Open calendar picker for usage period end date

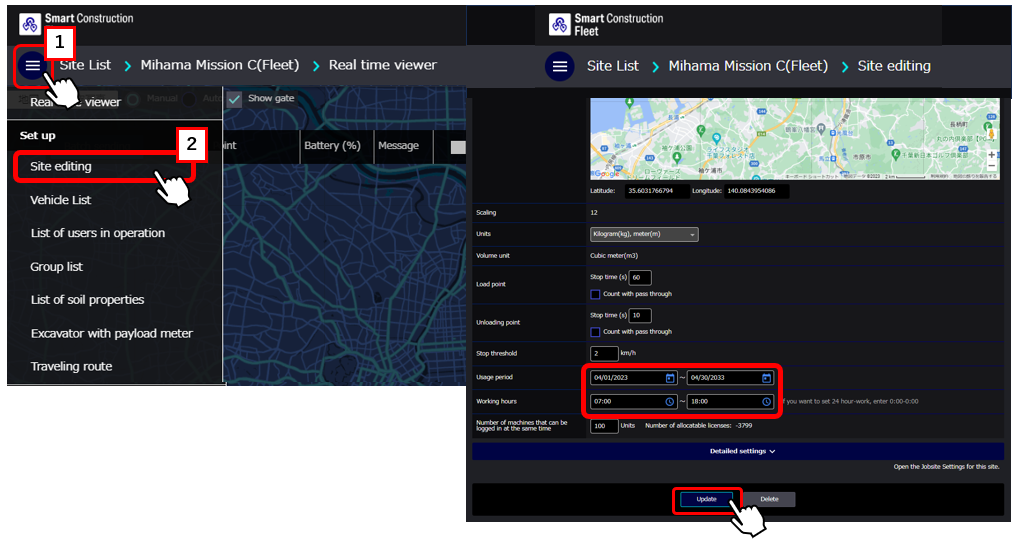point(766,378)
